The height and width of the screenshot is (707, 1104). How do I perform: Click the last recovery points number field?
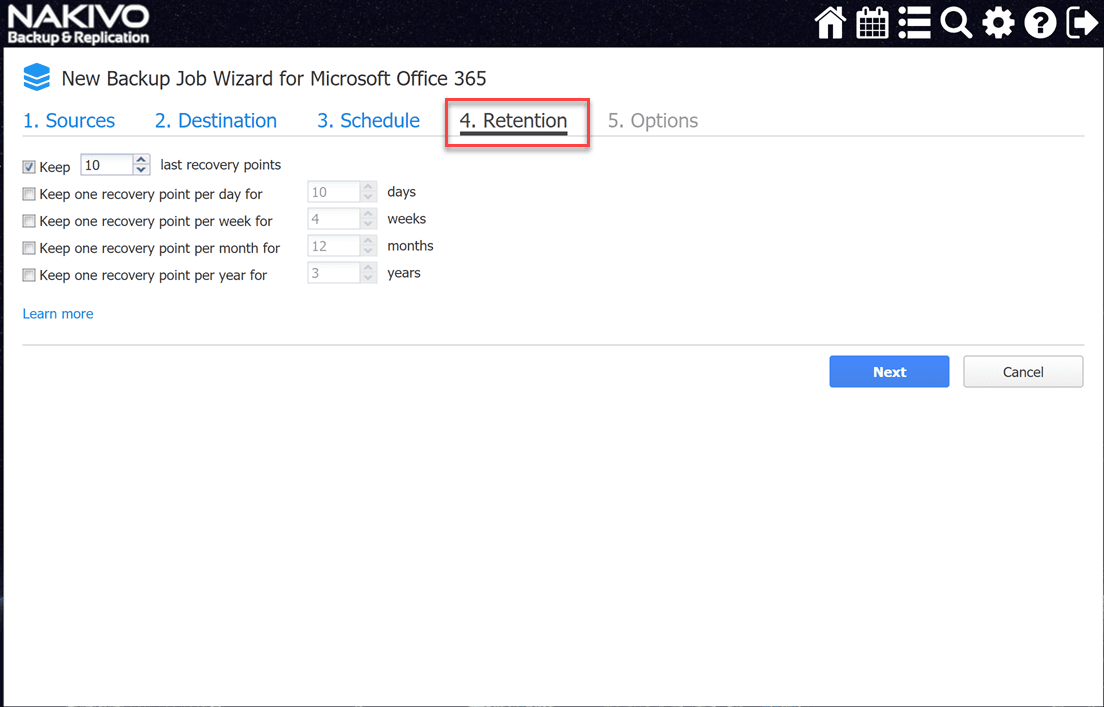pos(106,165)
